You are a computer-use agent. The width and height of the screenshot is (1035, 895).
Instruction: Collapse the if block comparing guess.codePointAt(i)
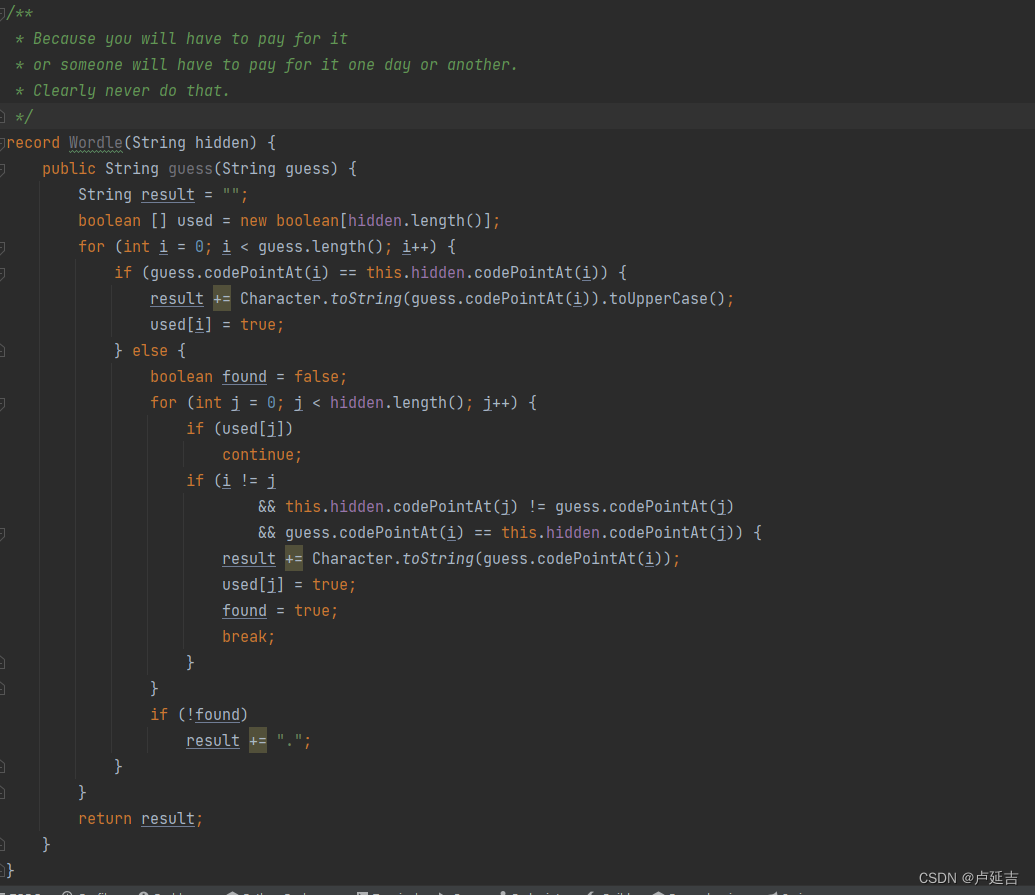[3, 273]
